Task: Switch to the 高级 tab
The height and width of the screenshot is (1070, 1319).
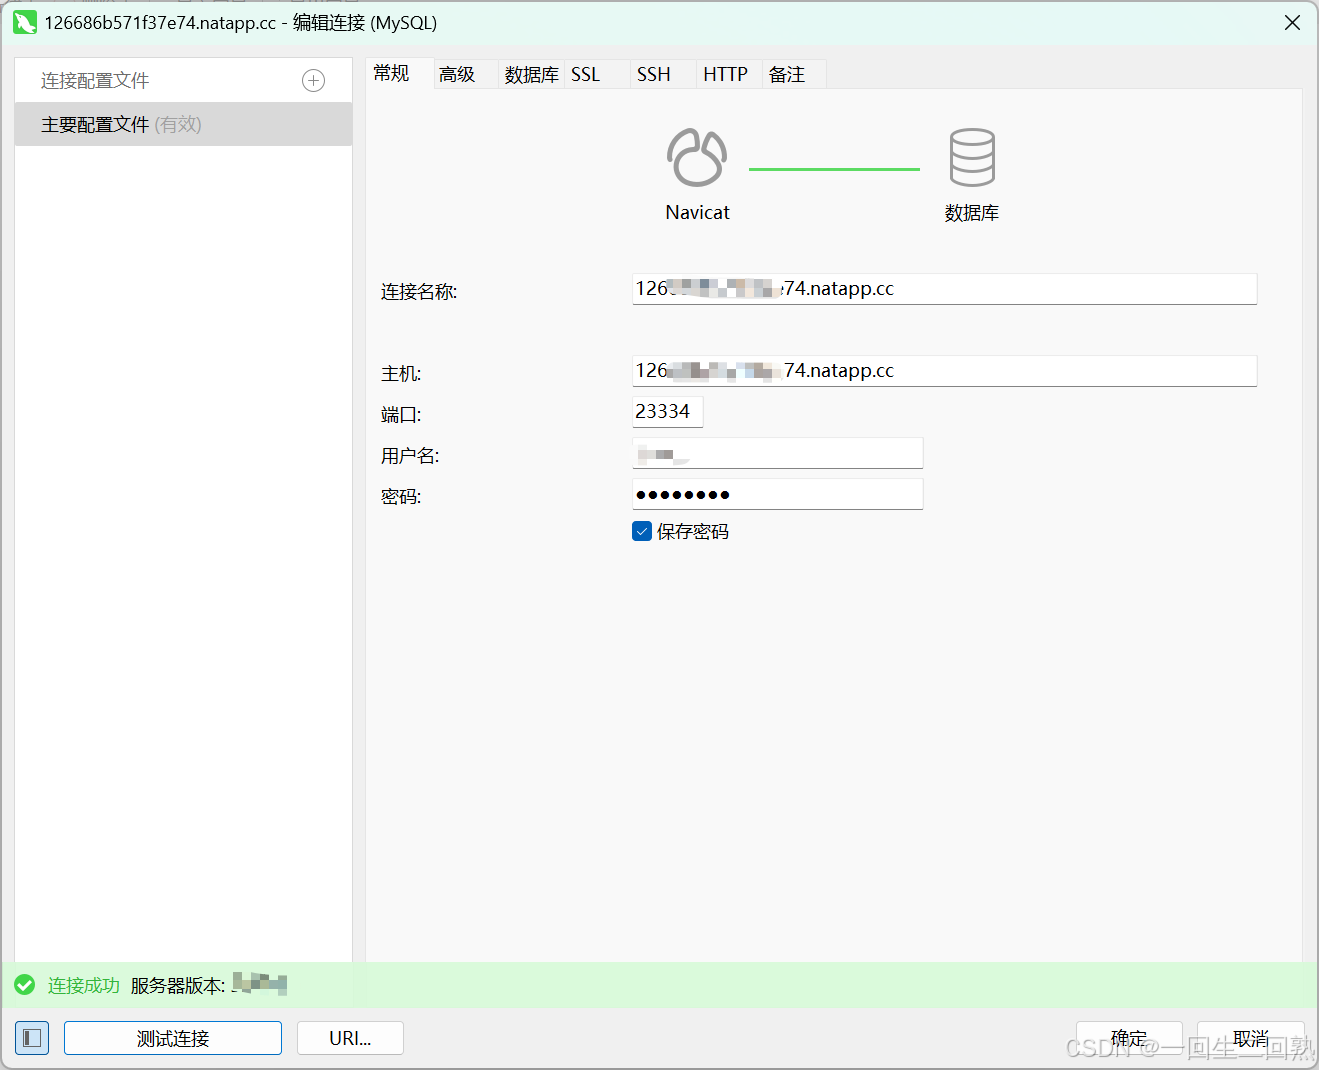Action: tap(456, 74)
